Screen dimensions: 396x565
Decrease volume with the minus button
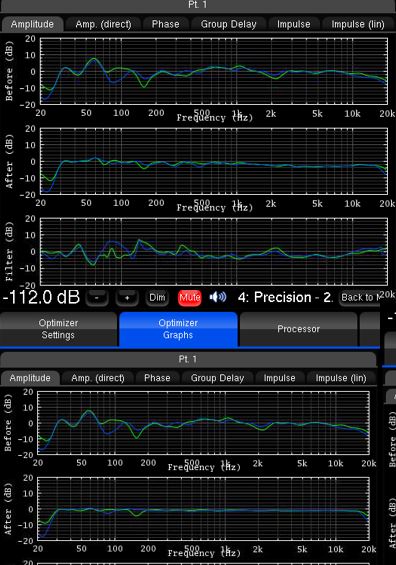click(x=97, y=298)
